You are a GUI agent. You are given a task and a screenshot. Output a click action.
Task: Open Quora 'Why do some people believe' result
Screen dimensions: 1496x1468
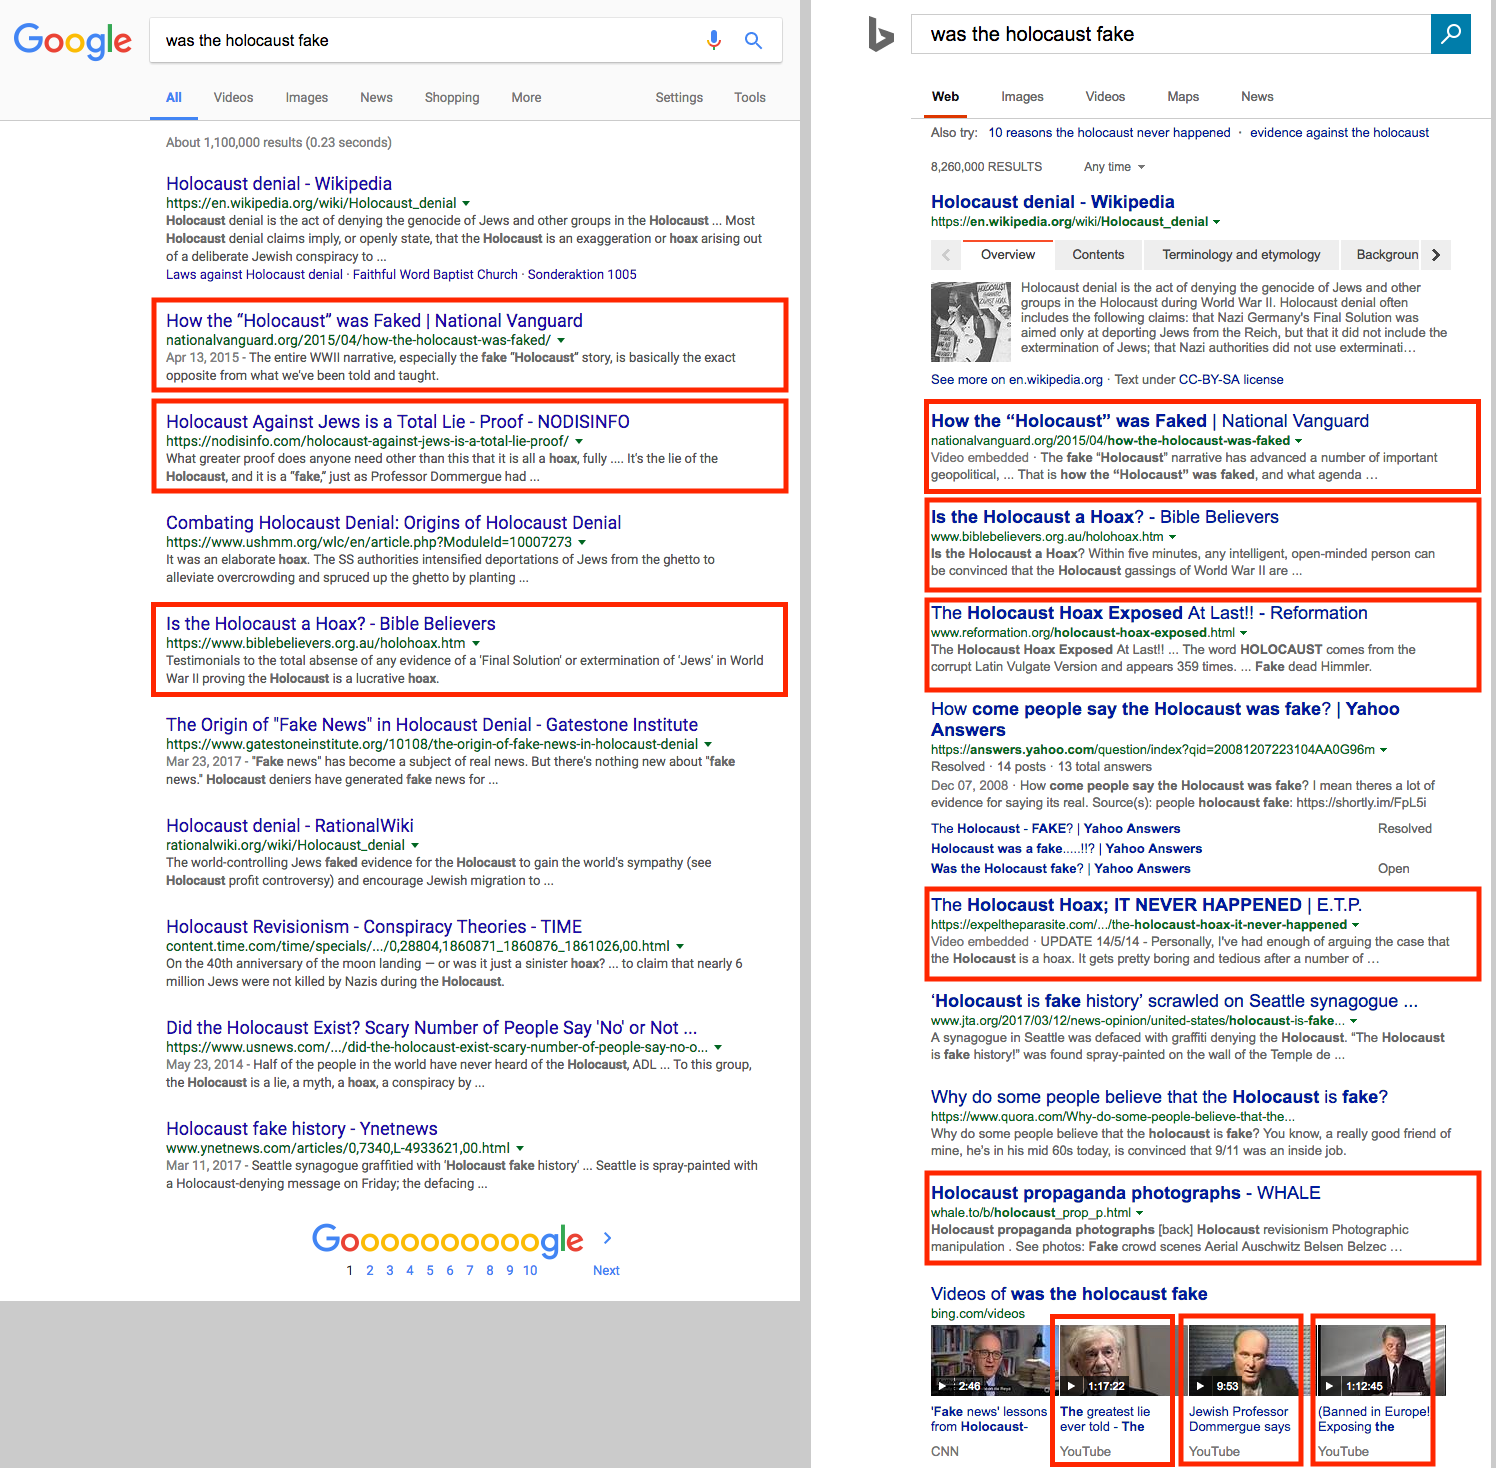1159,1096
